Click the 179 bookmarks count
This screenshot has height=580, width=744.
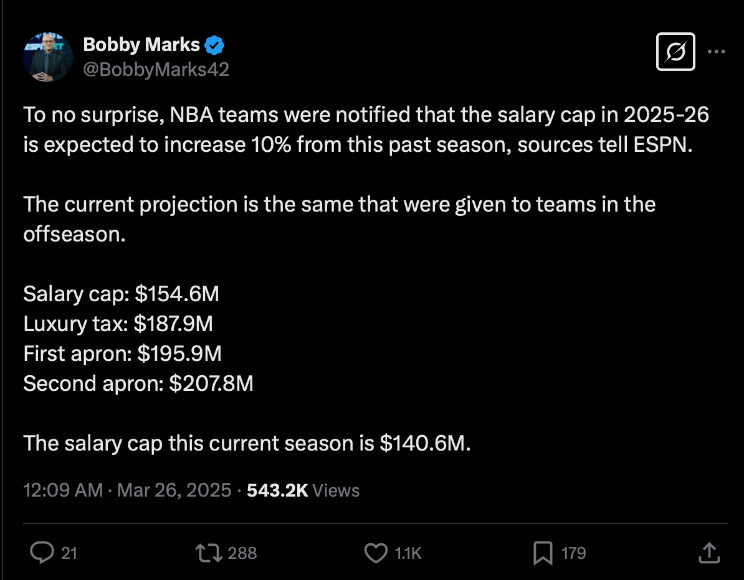(x=573, y=552)
